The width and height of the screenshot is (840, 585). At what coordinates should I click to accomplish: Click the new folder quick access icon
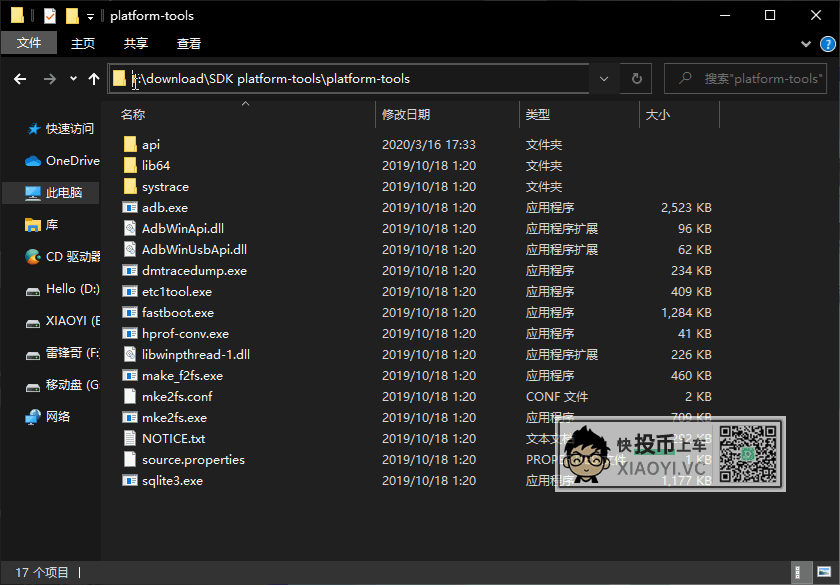[x=72, y=16]
